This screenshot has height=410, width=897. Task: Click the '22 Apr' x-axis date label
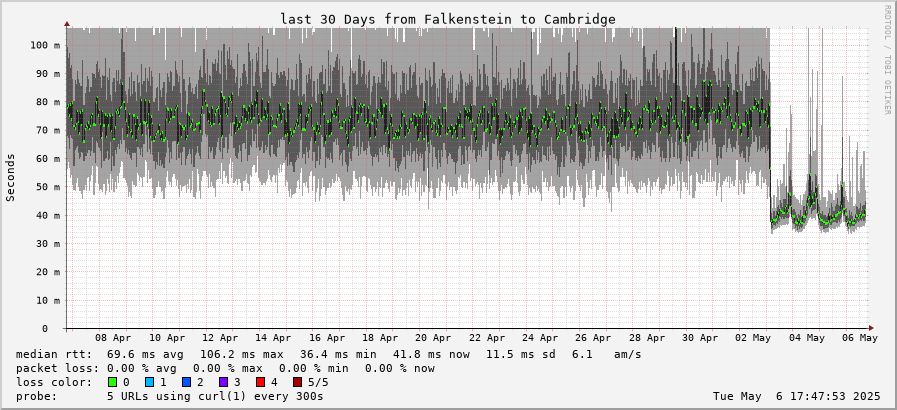coord(489,338)
